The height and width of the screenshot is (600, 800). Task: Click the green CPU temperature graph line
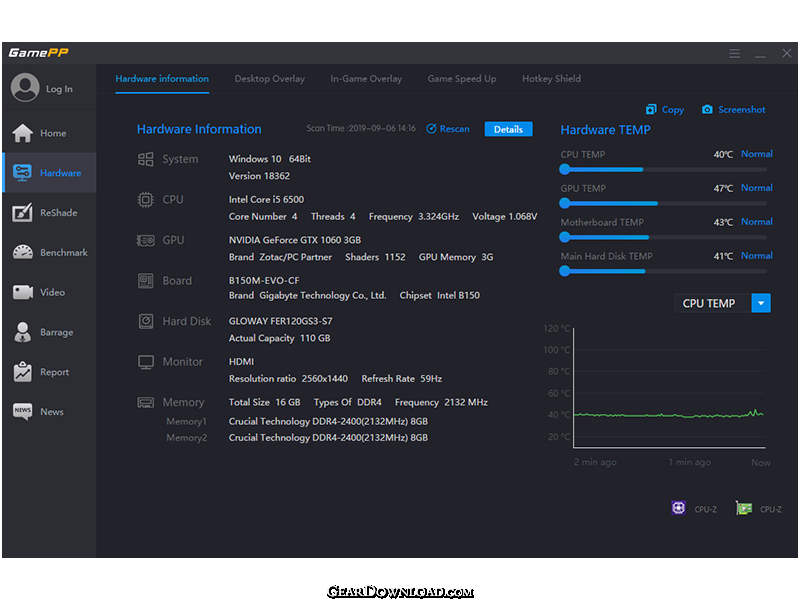[x=668, y=415]
